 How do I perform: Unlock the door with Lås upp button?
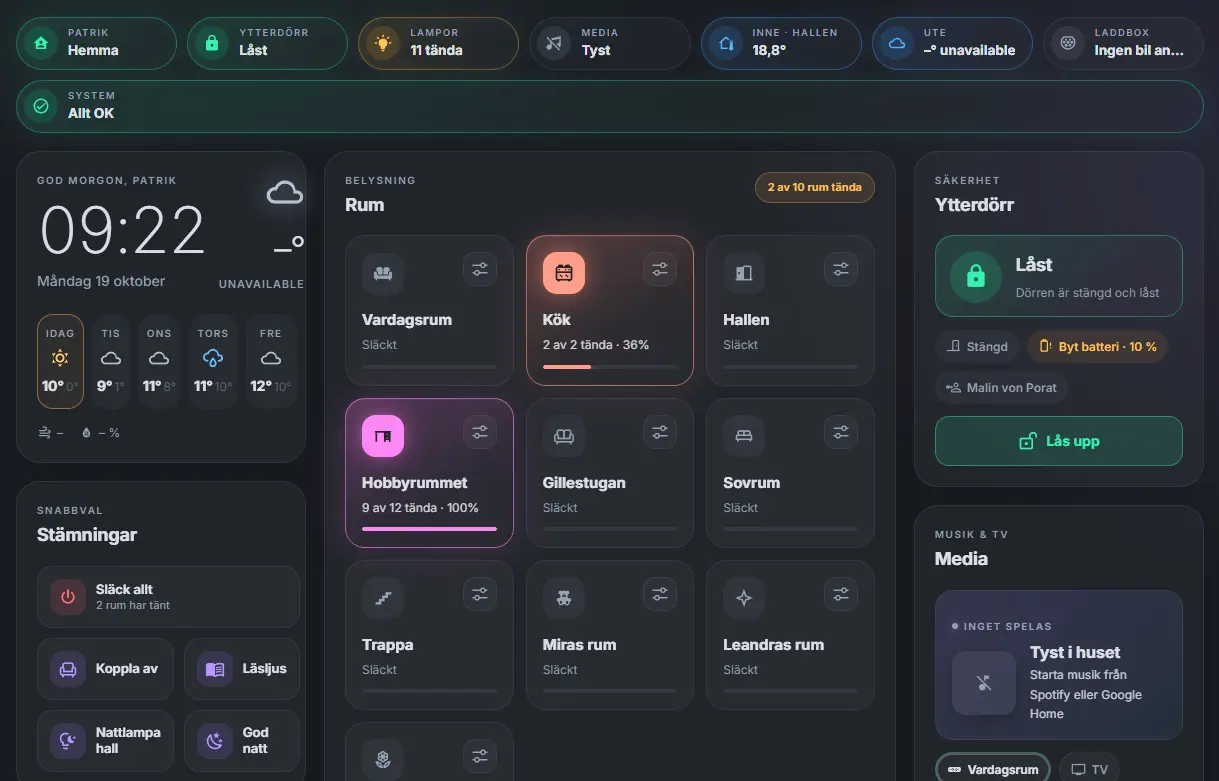coord(1059,441)
